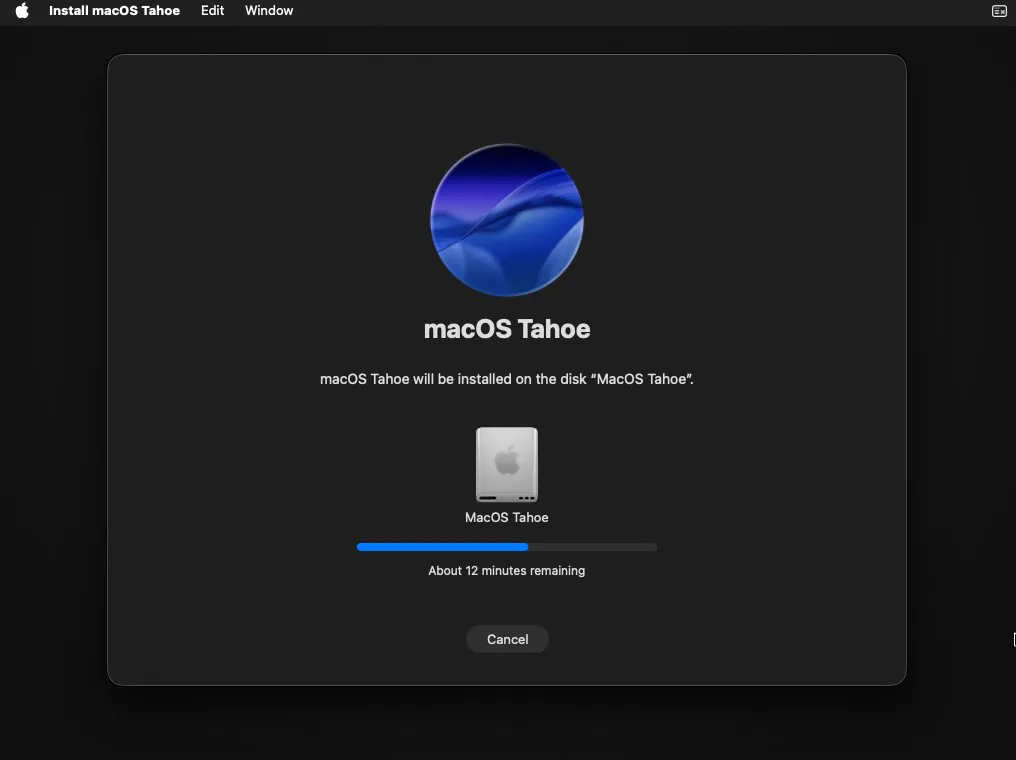Click the macOS Tahoe title heading
The image size is (1016, 760).
pyautogui.click(x=507, y=328)
